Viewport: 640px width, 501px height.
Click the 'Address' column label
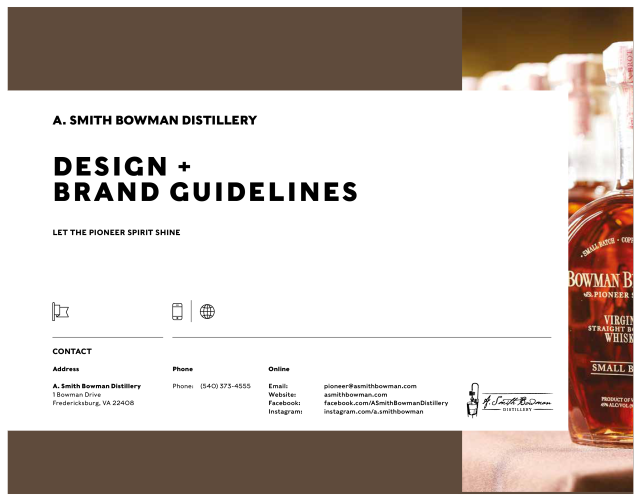66,369
